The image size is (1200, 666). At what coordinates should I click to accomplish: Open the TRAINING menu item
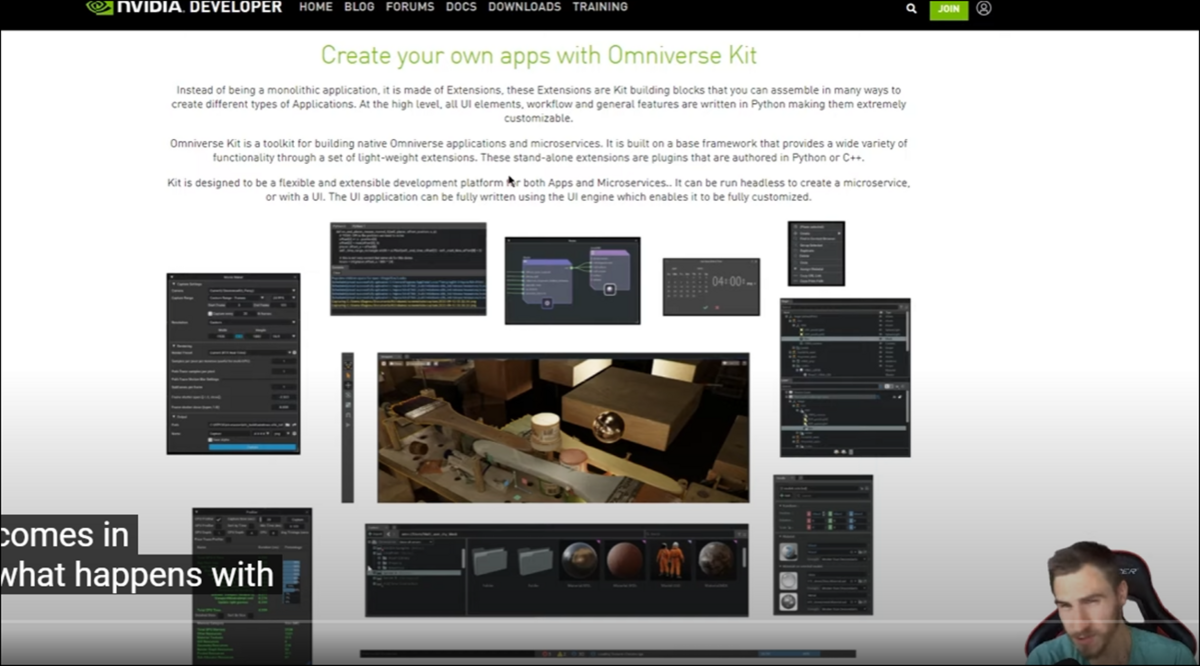[x=600, y=7]
